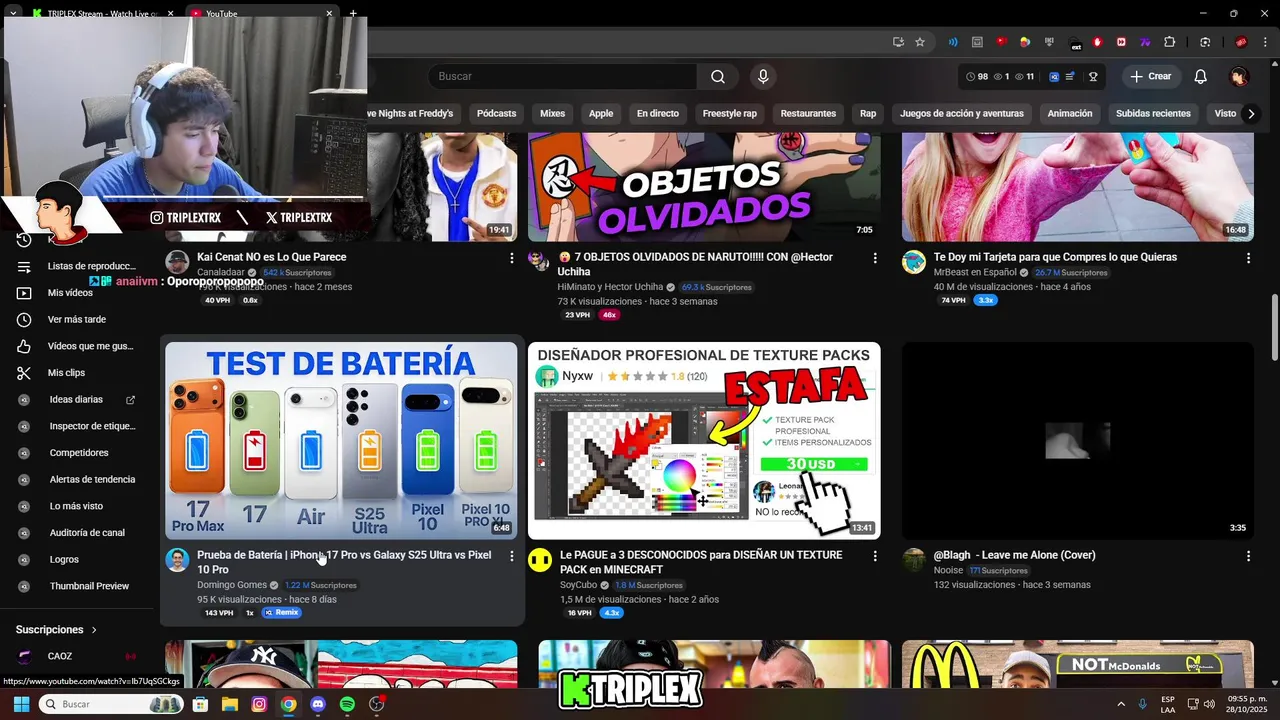Open options menu for 7 Objetos Olvidados video
Image resolution: width=1280 pixels, height=720 pixels.
pos(875,258)
